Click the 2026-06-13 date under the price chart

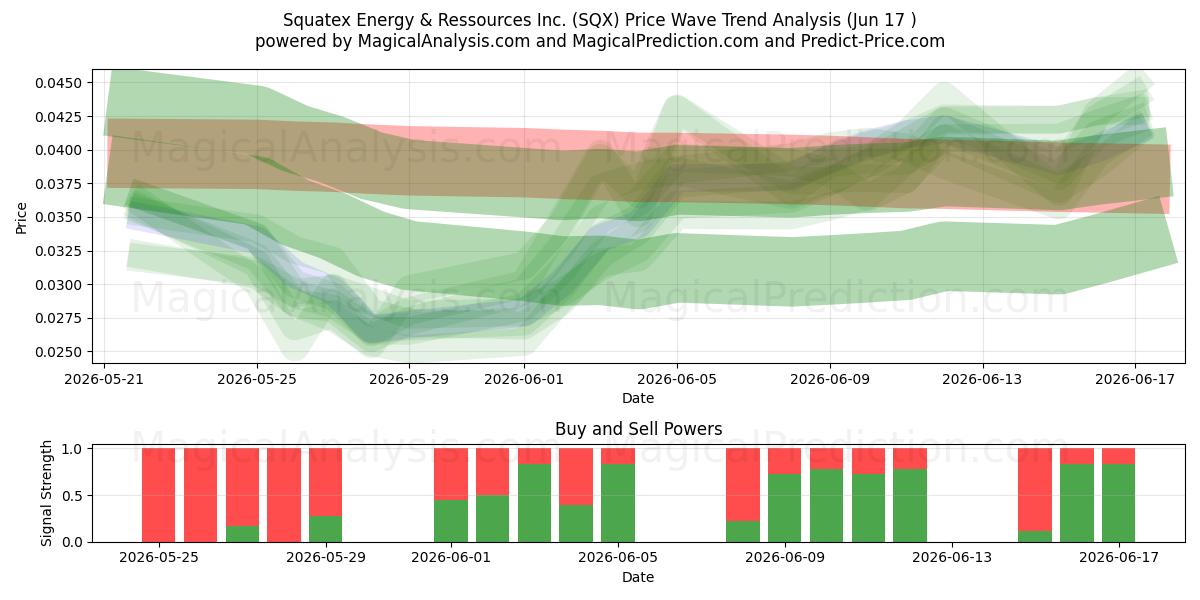click(982, 379)
